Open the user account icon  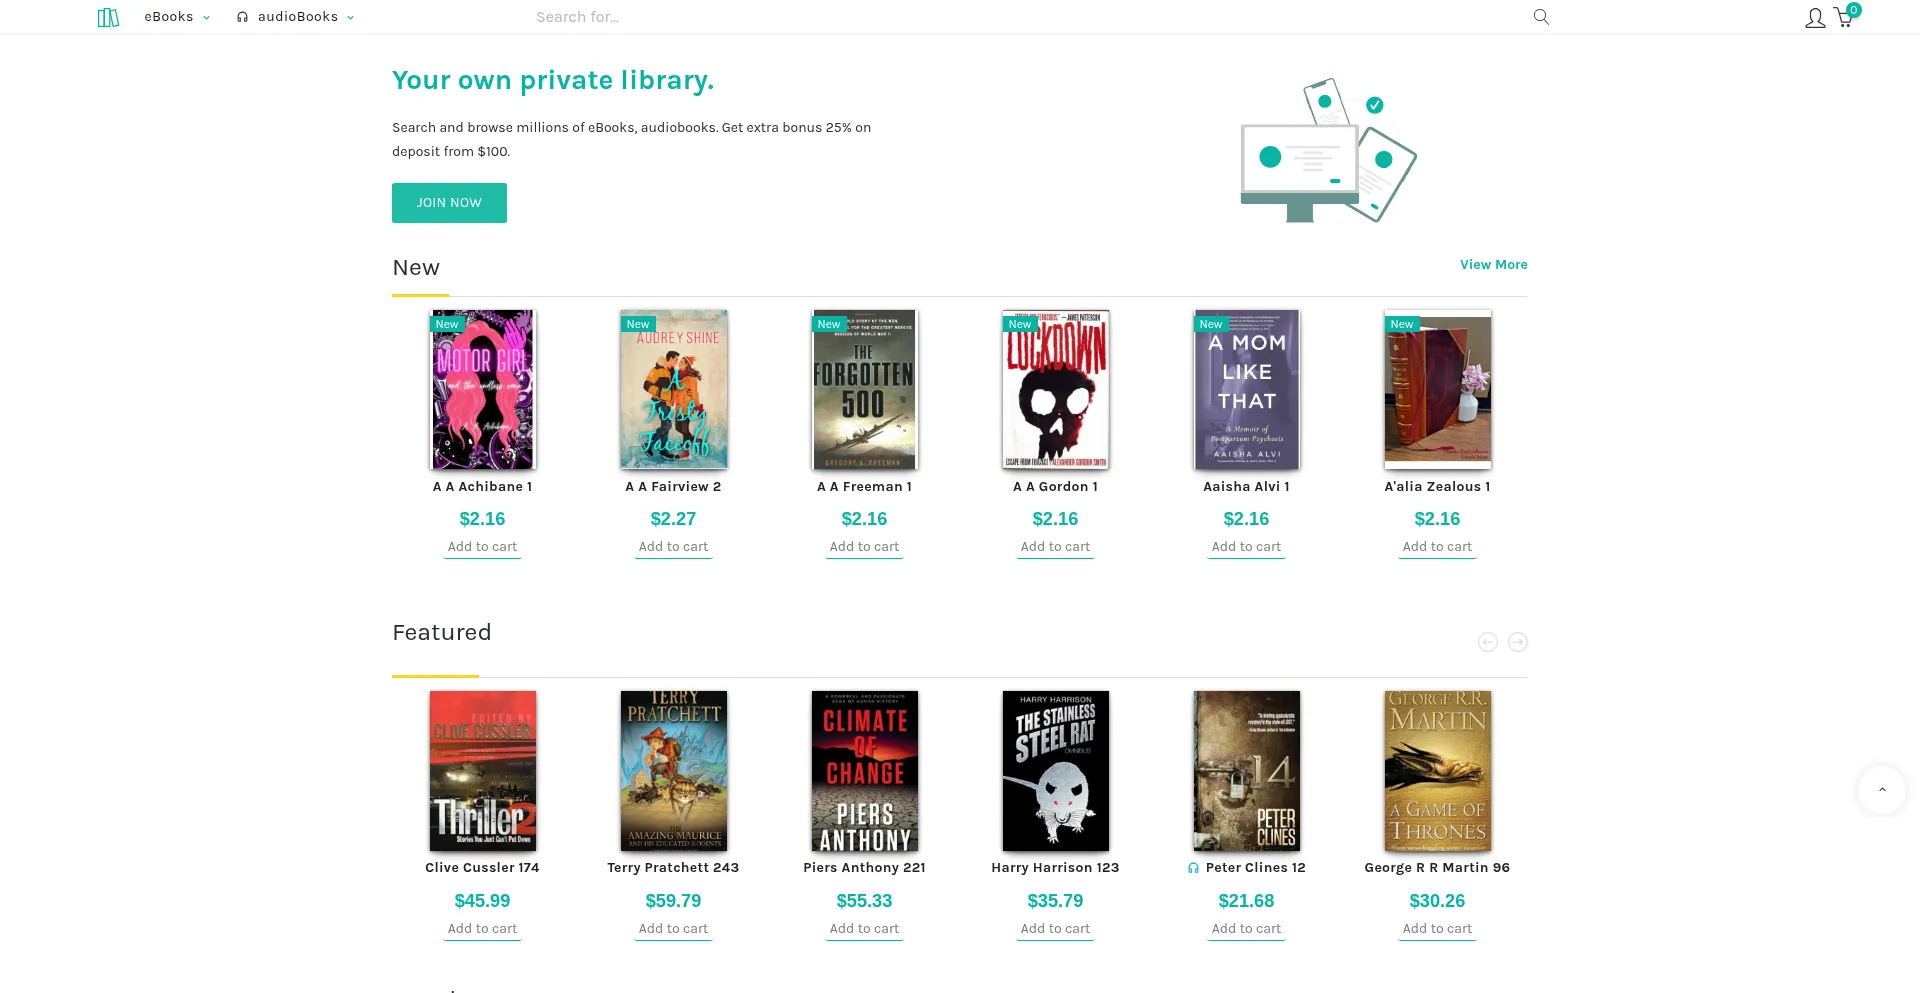pos(1814,18)
